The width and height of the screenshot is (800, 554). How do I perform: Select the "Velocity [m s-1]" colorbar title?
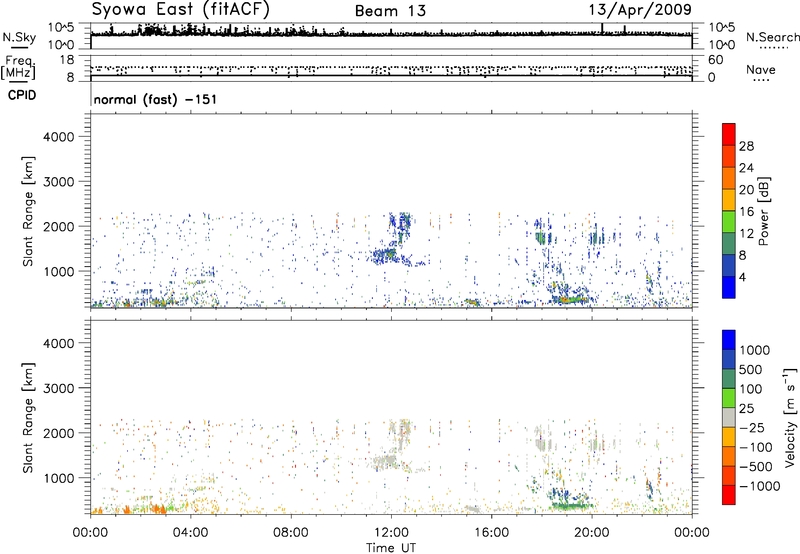point(790,417)
